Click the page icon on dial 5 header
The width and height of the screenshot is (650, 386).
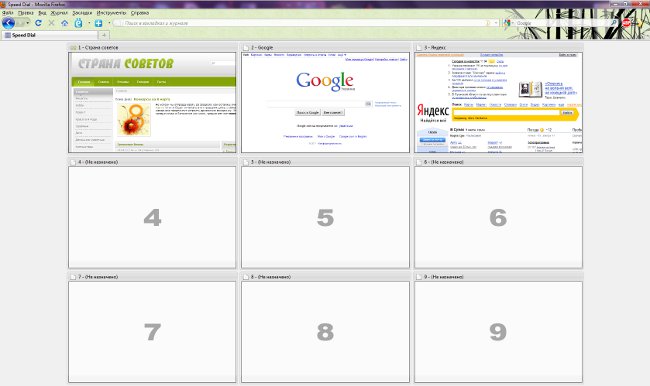pos(246,162)
